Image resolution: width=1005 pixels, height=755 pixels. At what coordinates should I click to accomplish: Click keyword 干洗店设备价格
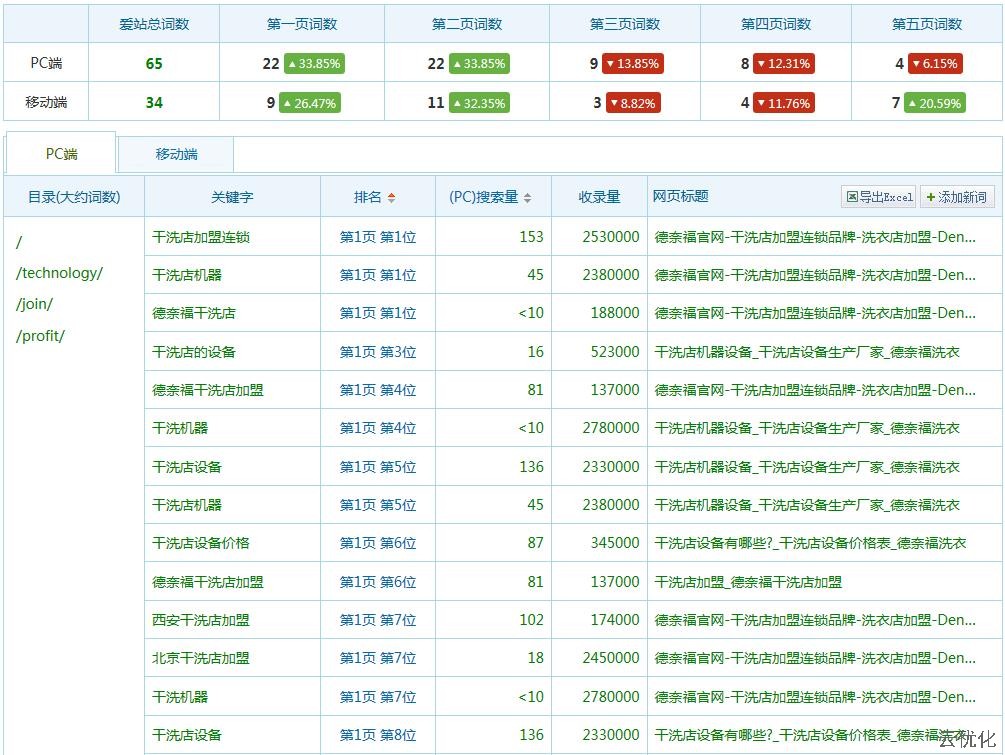point(201,543)
